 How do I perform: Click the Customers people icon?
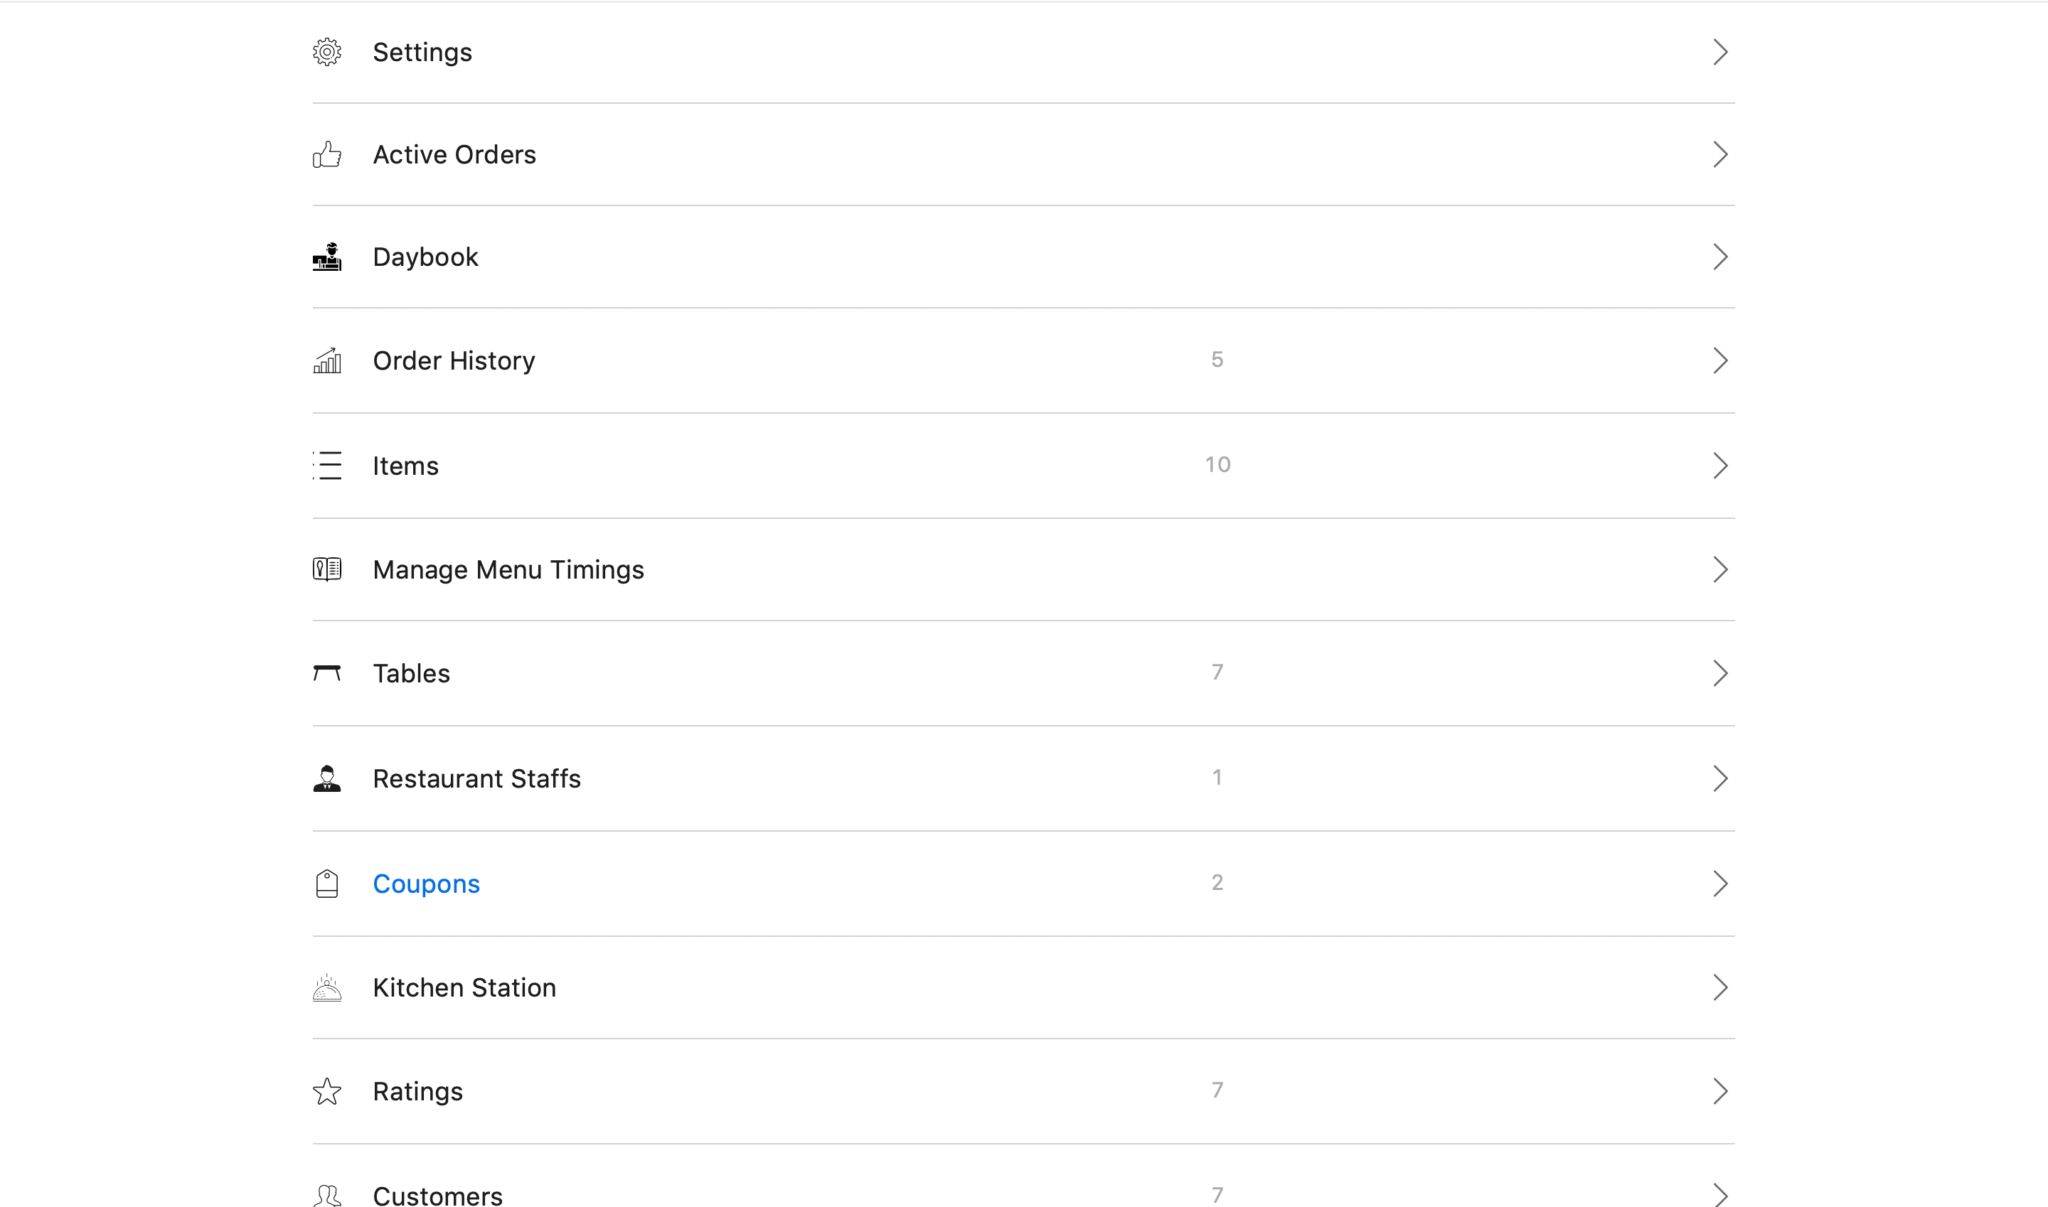tap(328, 1194)
